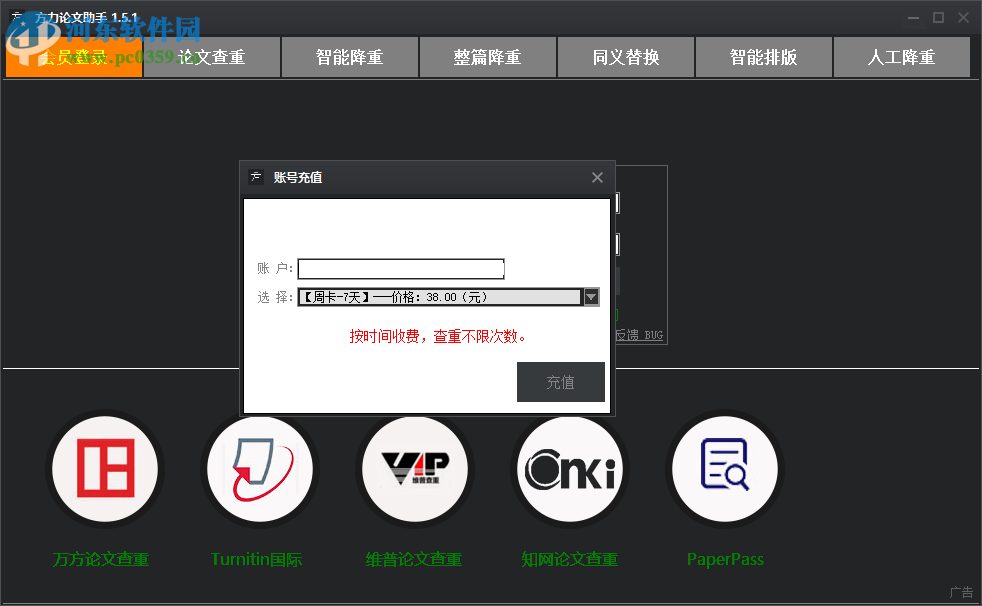Click the 会员登录 member login button
Screen dimensions: 982x606
[x=73, y=57]
